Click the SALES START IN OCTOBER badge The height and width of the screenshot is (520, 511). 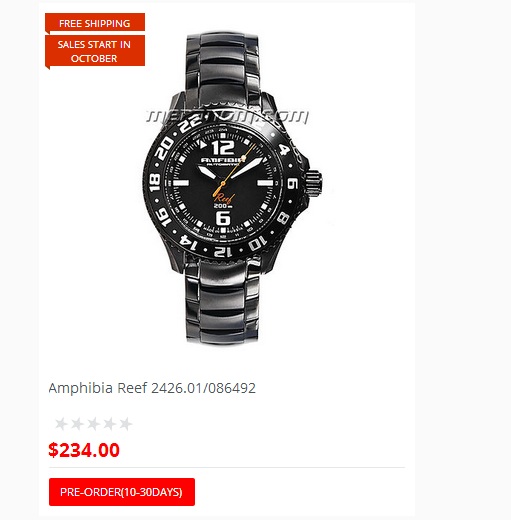(95, 51)
